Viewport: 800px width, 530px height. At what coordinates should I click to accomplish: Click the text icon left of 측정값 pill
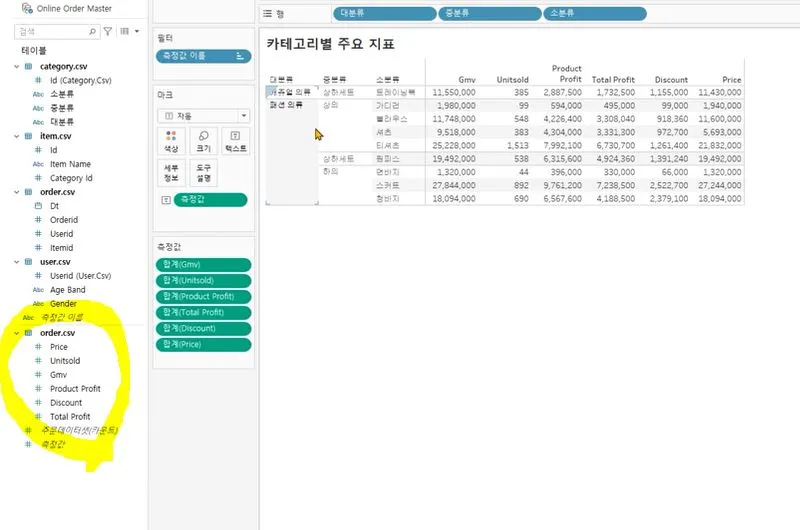tap(166, 200)
